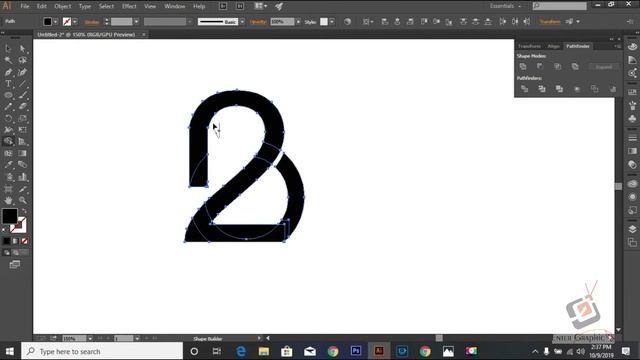Select the Direct Selection tool

point(22,49)
